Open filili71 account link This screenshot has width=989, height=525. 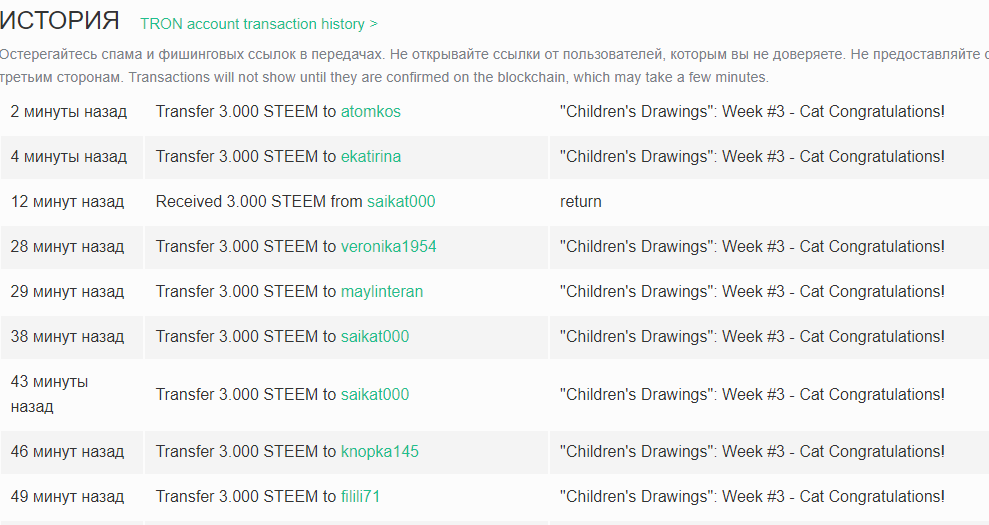click(x=361, y=497)
